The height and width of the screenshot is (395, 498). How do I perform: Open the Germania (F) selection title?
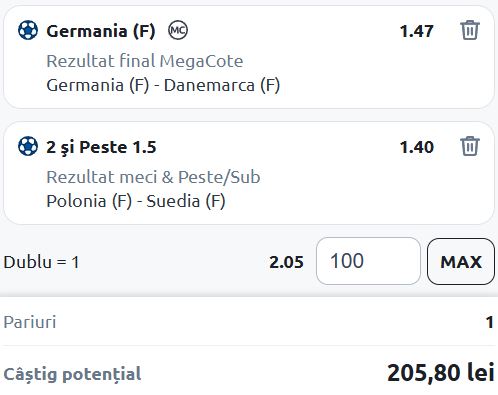(101, 31)
